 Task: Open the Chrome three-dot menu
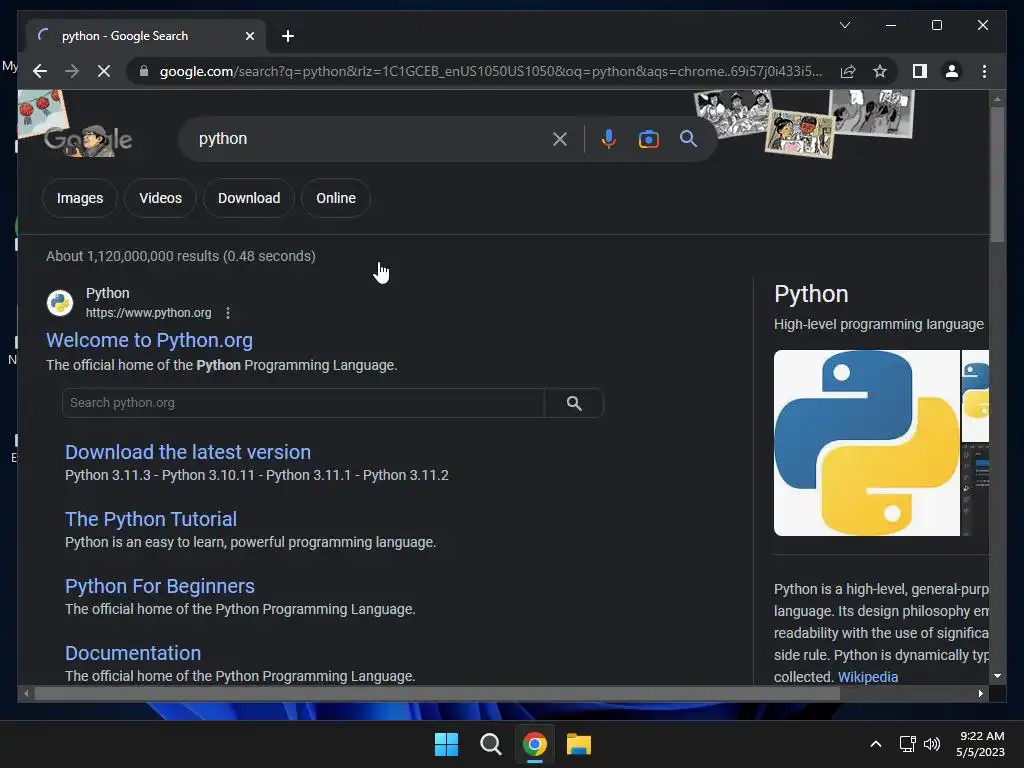[x=984, y=71]
